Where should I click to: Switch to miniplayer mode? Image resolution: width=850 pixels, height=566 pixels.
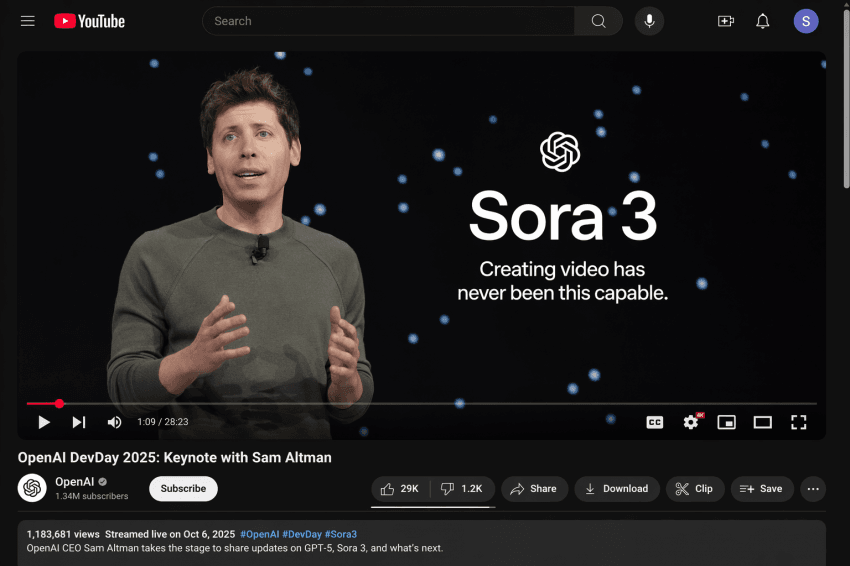click(x=726, y=422)
